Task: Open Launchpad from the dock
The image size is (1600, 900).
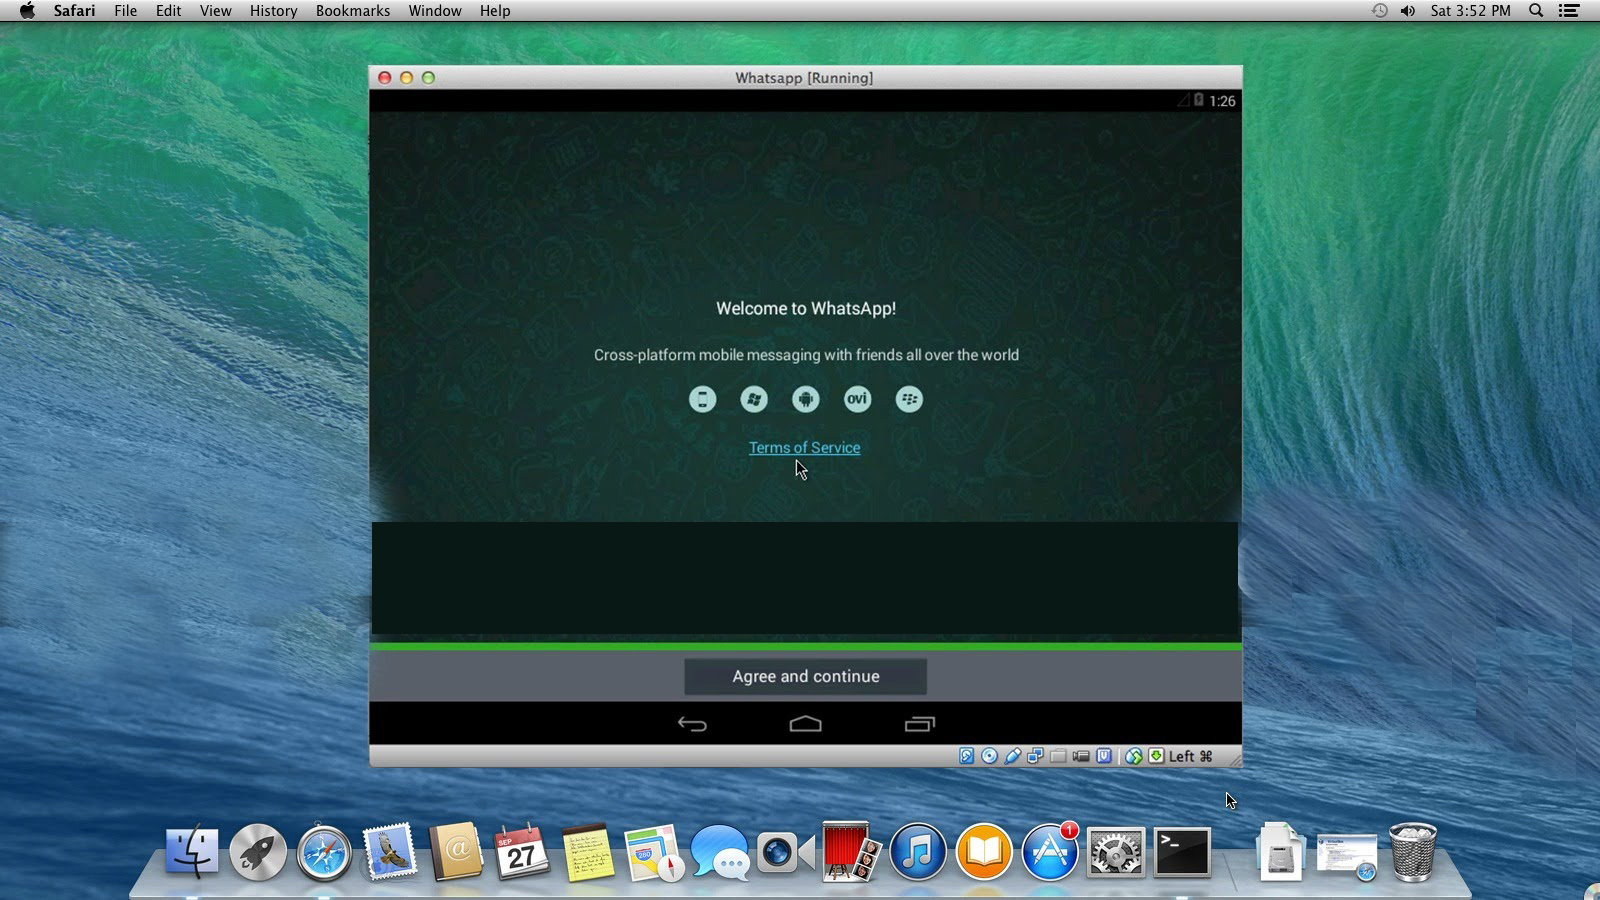Action: 257,852
